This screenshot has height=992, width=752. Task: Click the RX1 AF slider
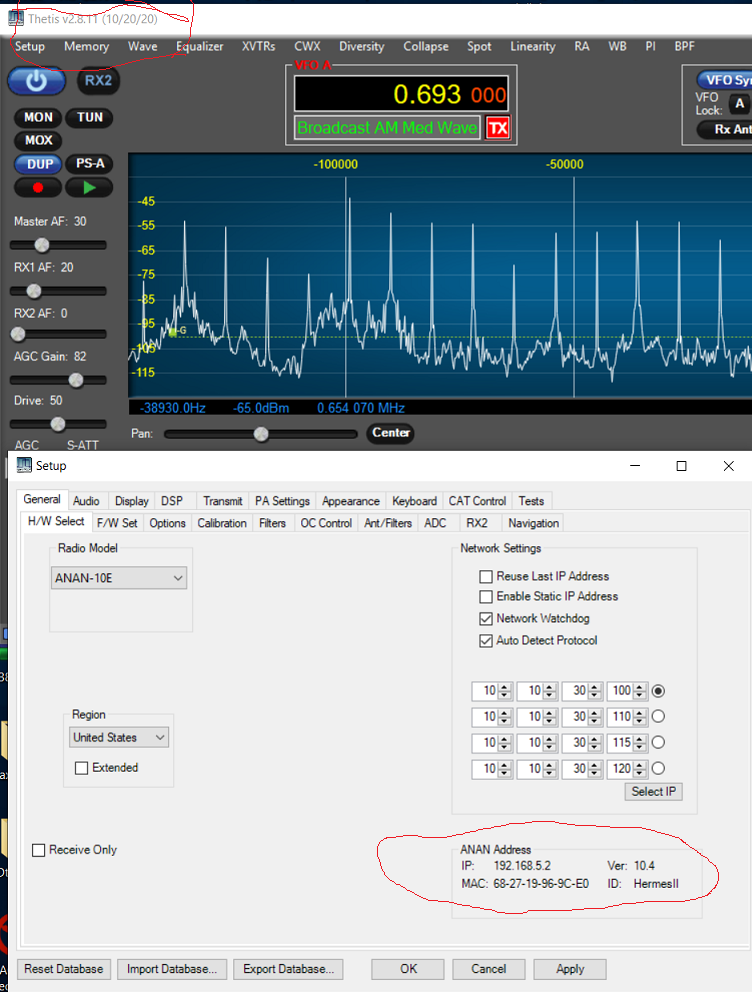[58, 291]
